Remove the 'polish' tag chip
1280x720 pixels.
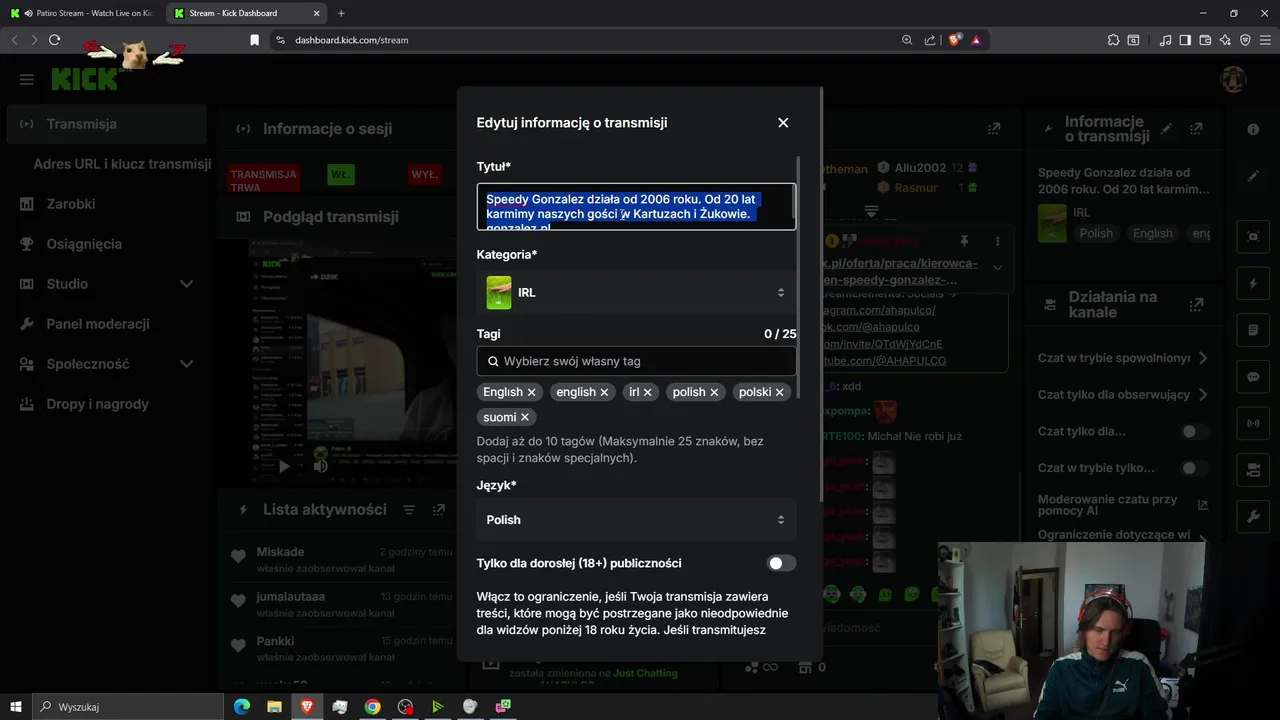click(x=715, y=392)
